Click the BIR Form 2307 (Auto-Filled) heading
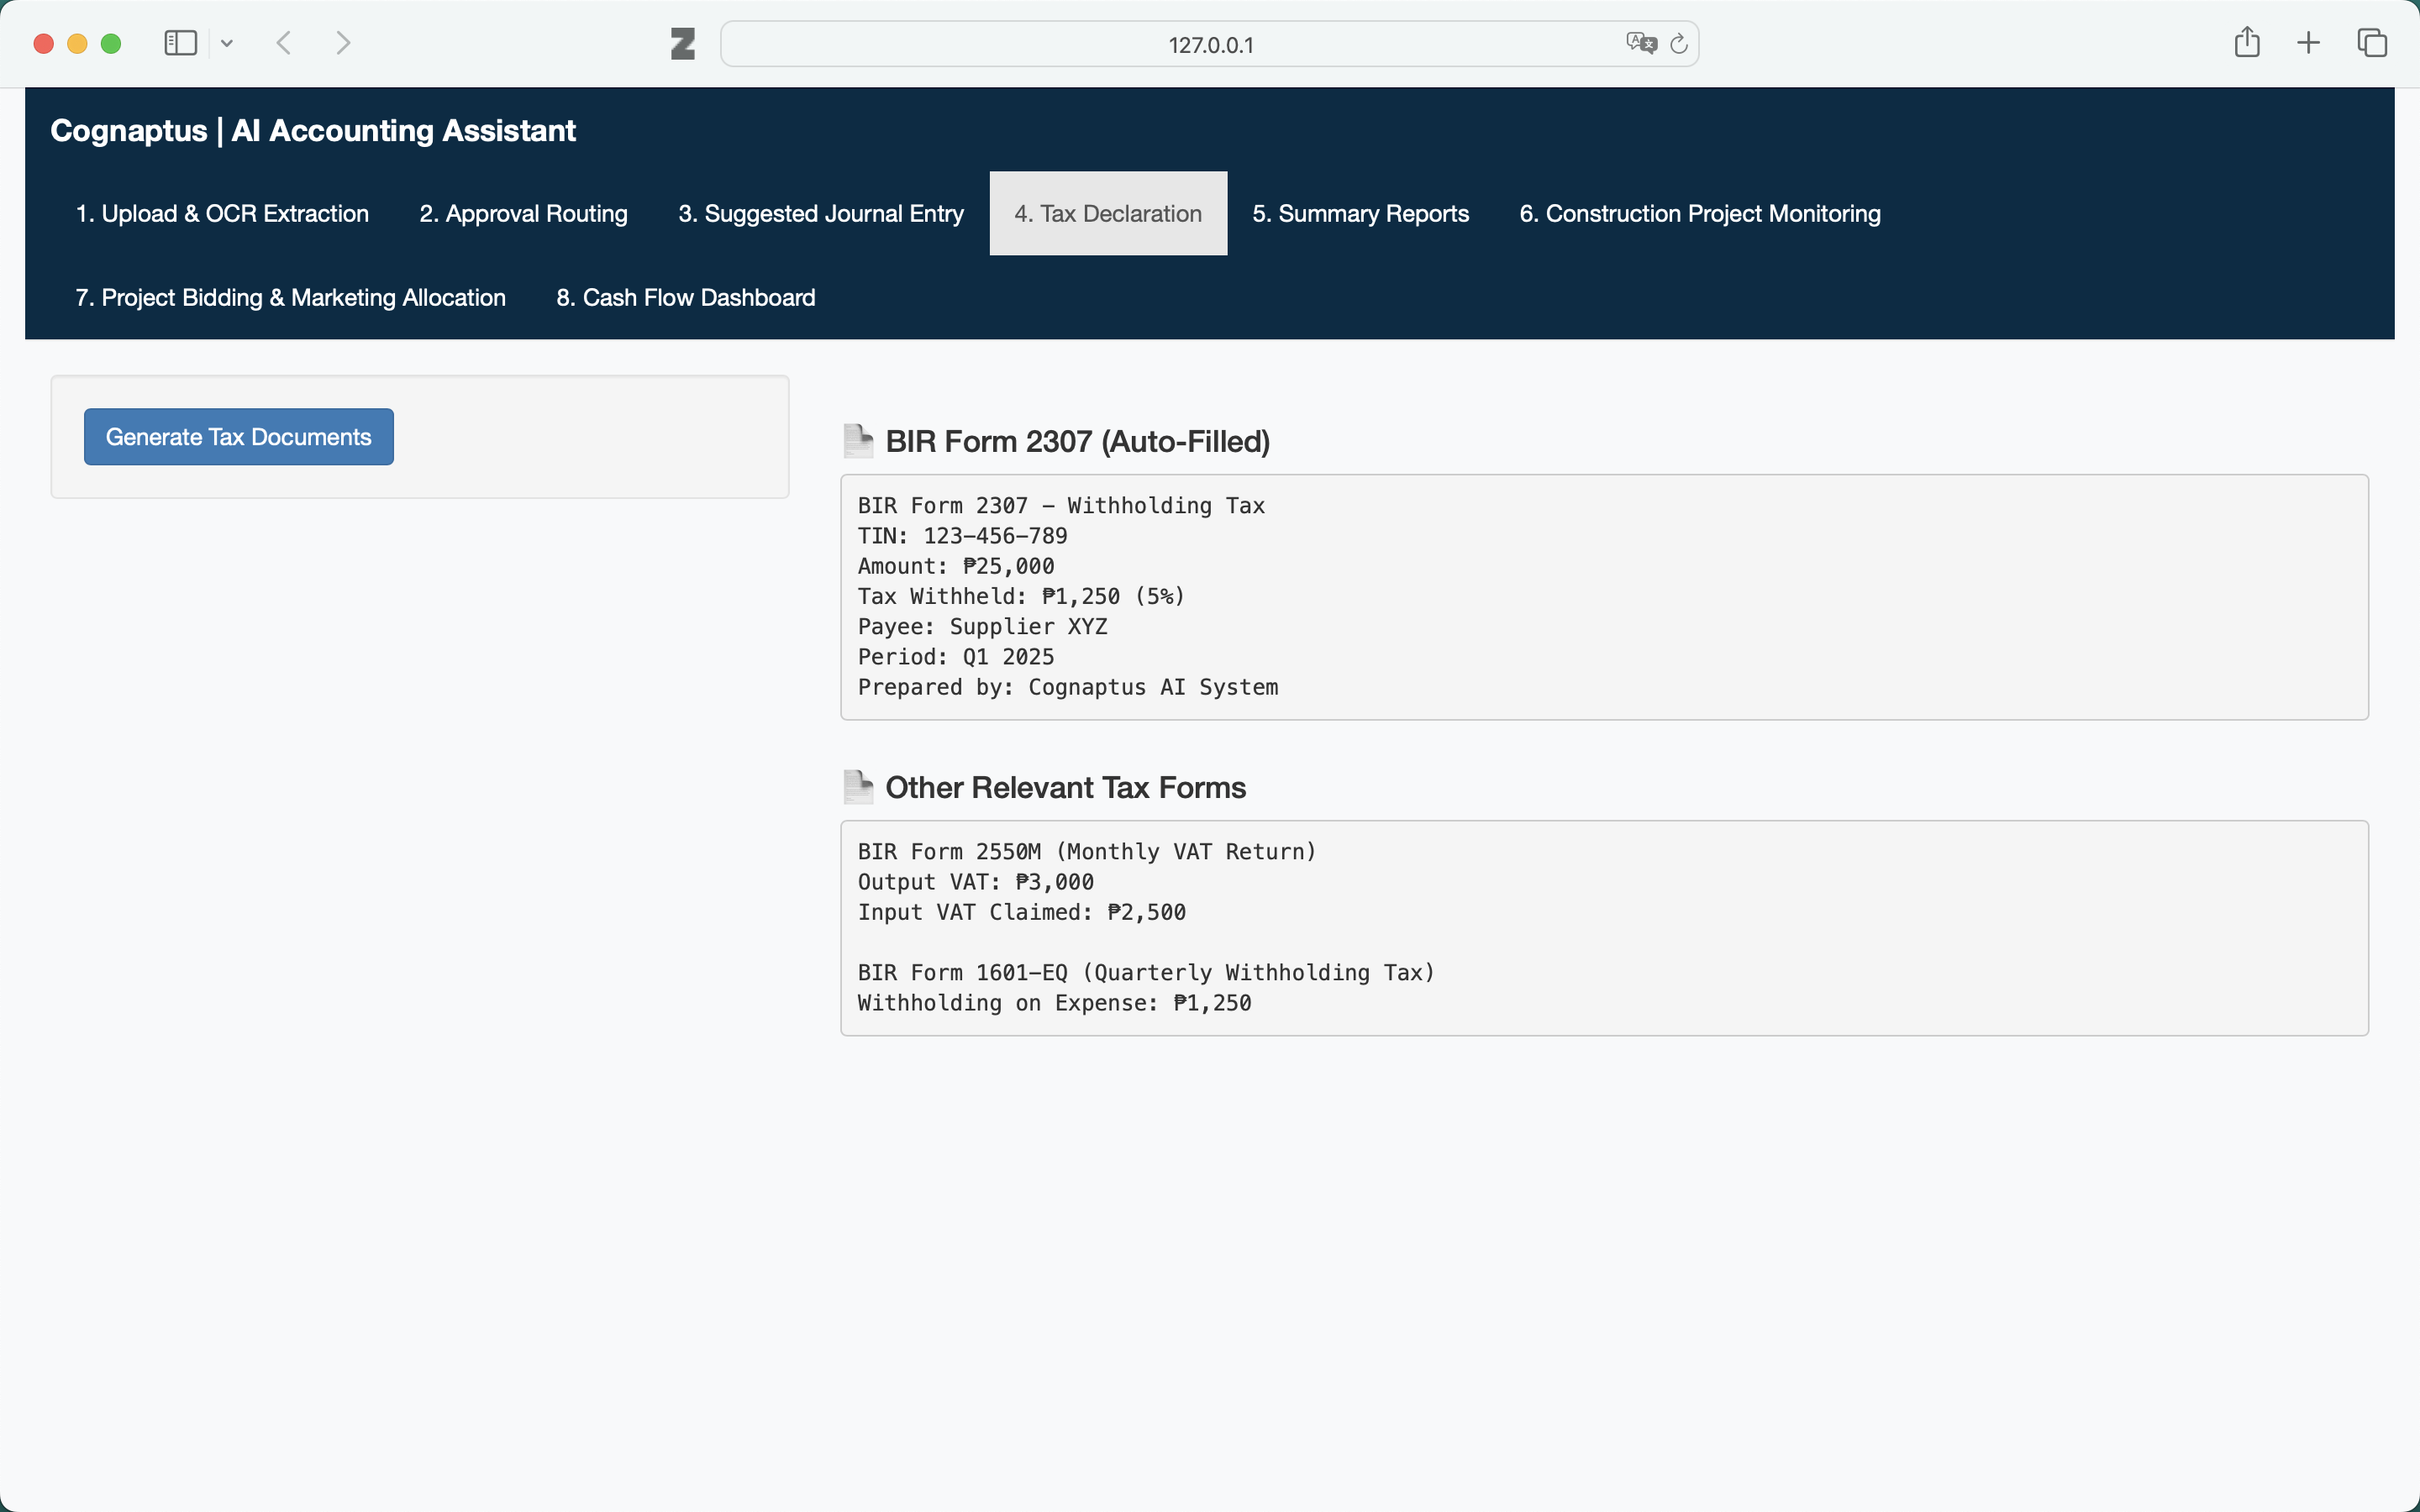 [1077, 441]
